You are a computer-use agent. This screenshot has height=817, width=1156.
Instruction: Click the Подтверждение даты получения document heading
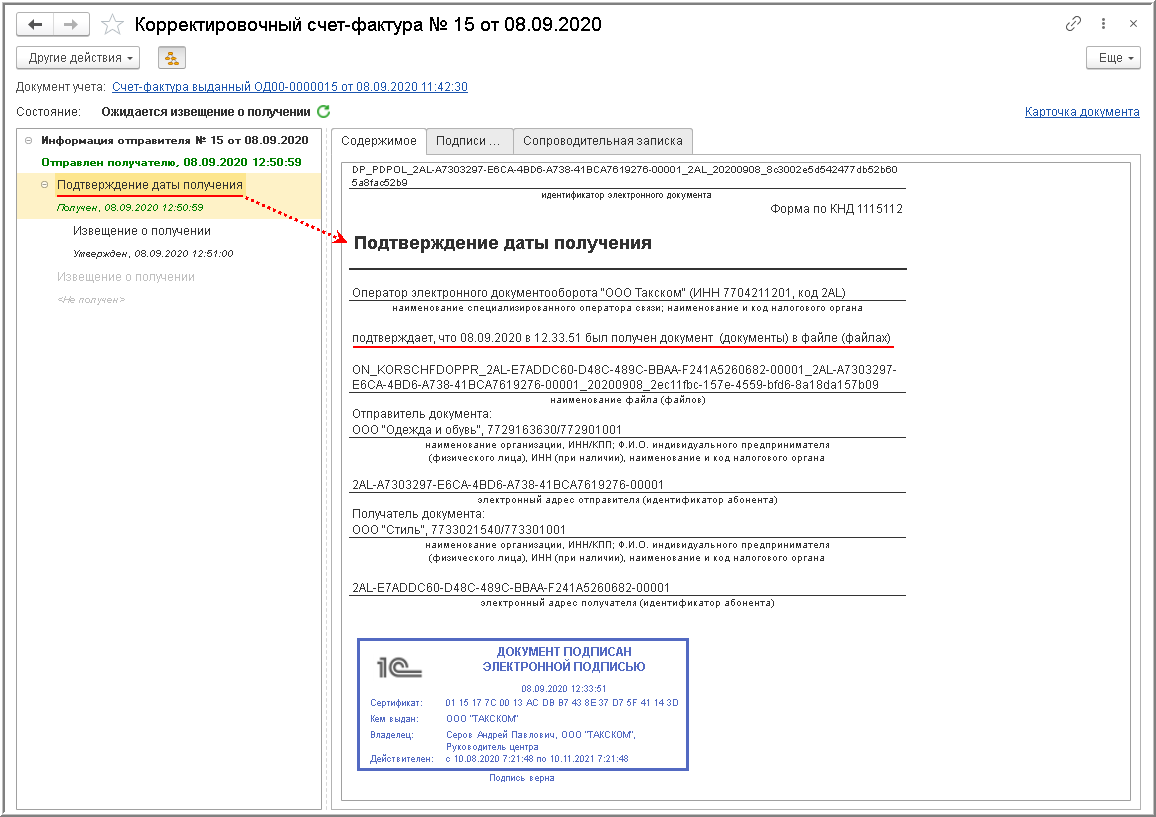(x=502, y=243)
